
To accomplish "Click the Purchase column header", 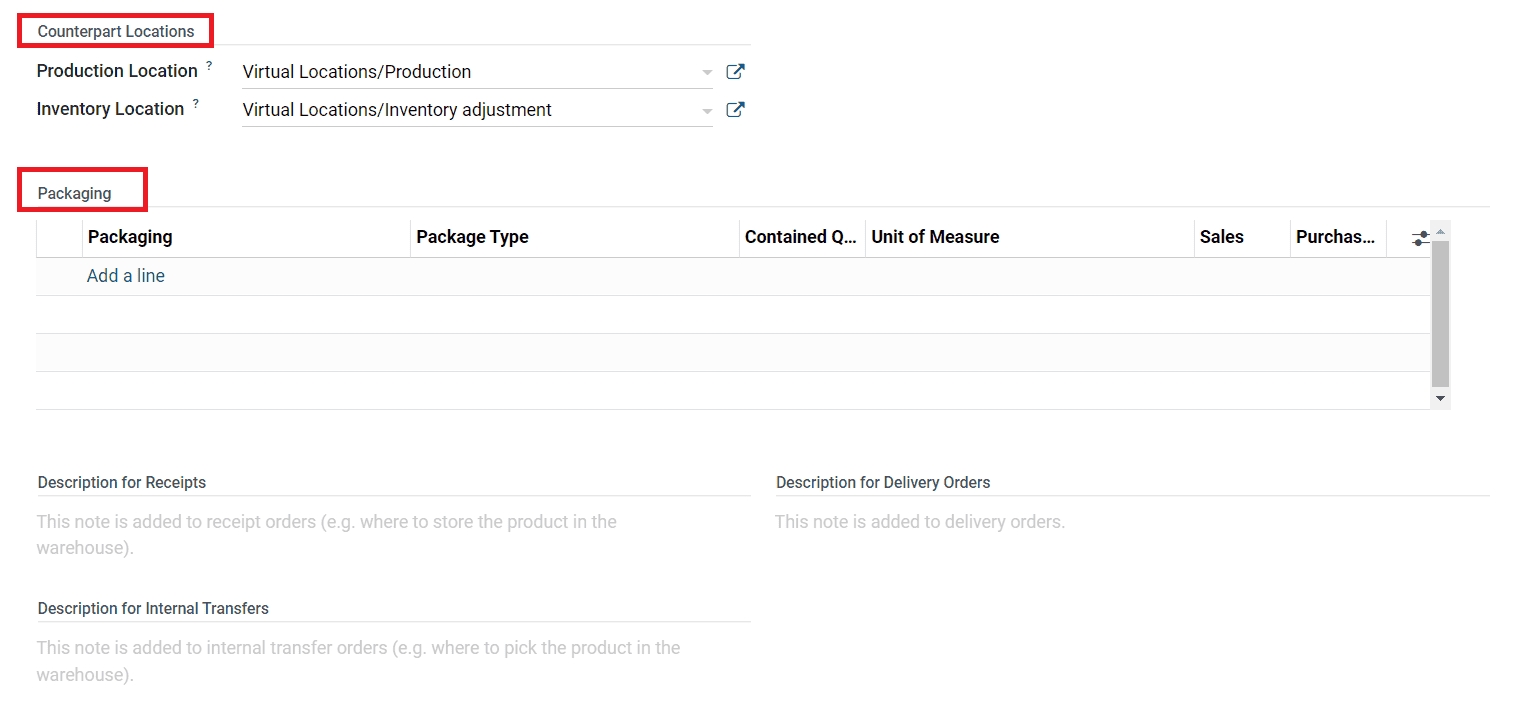I will point(1335,237).
